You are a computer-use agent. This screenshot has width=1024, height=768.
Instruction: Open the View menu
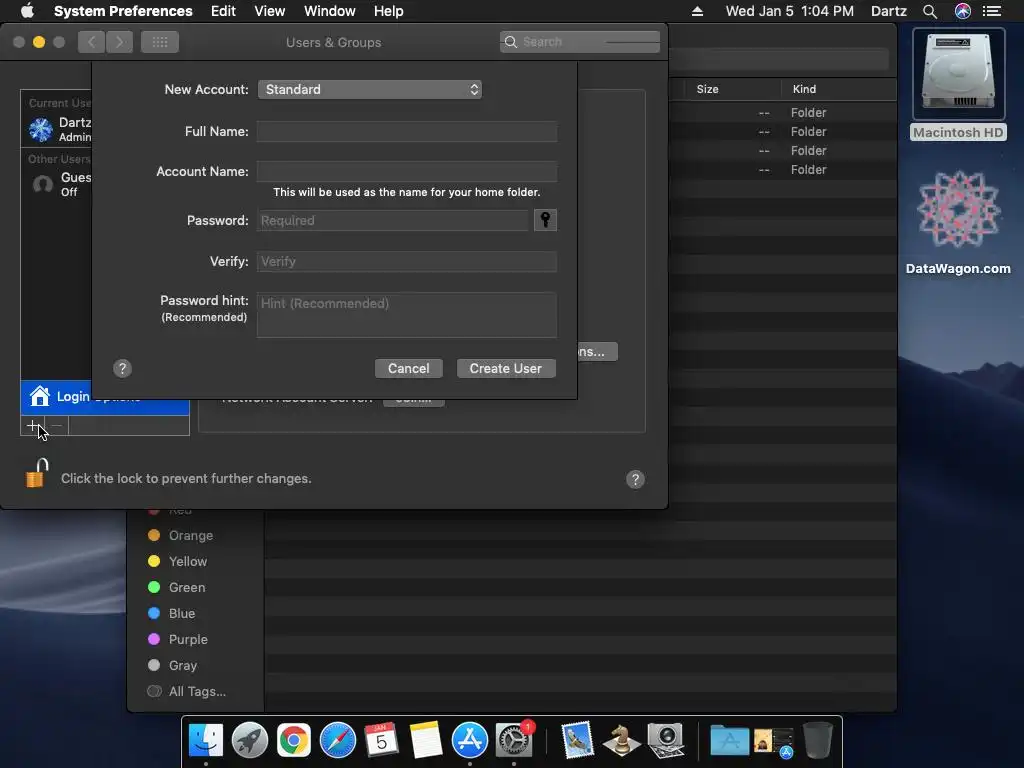tap(270, 11)
